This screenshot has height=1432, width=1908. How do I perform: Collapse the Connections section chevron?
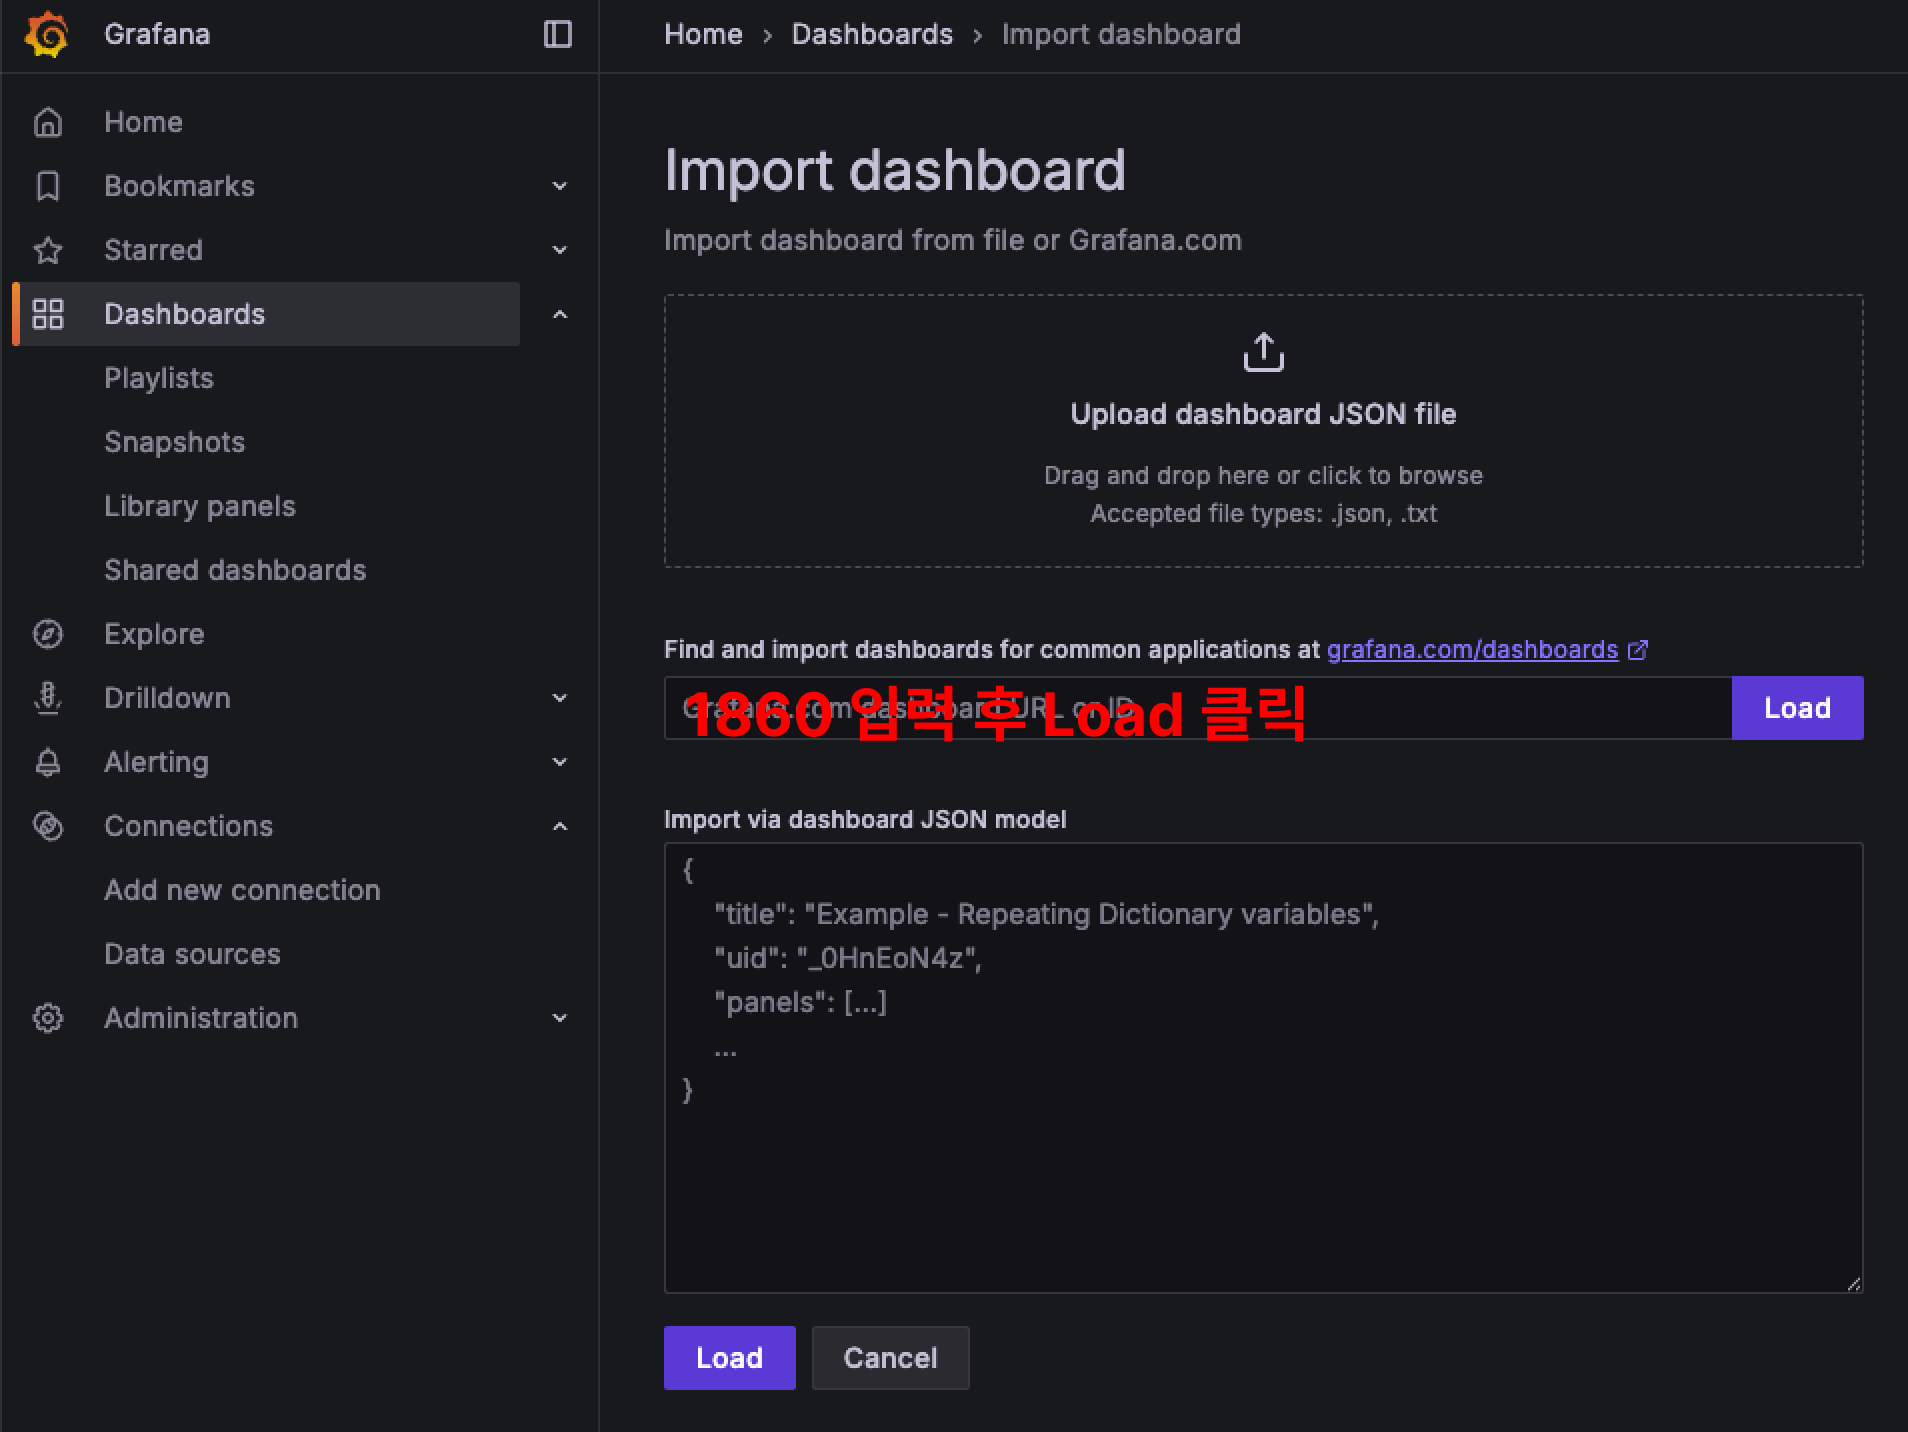click(560, 826)
